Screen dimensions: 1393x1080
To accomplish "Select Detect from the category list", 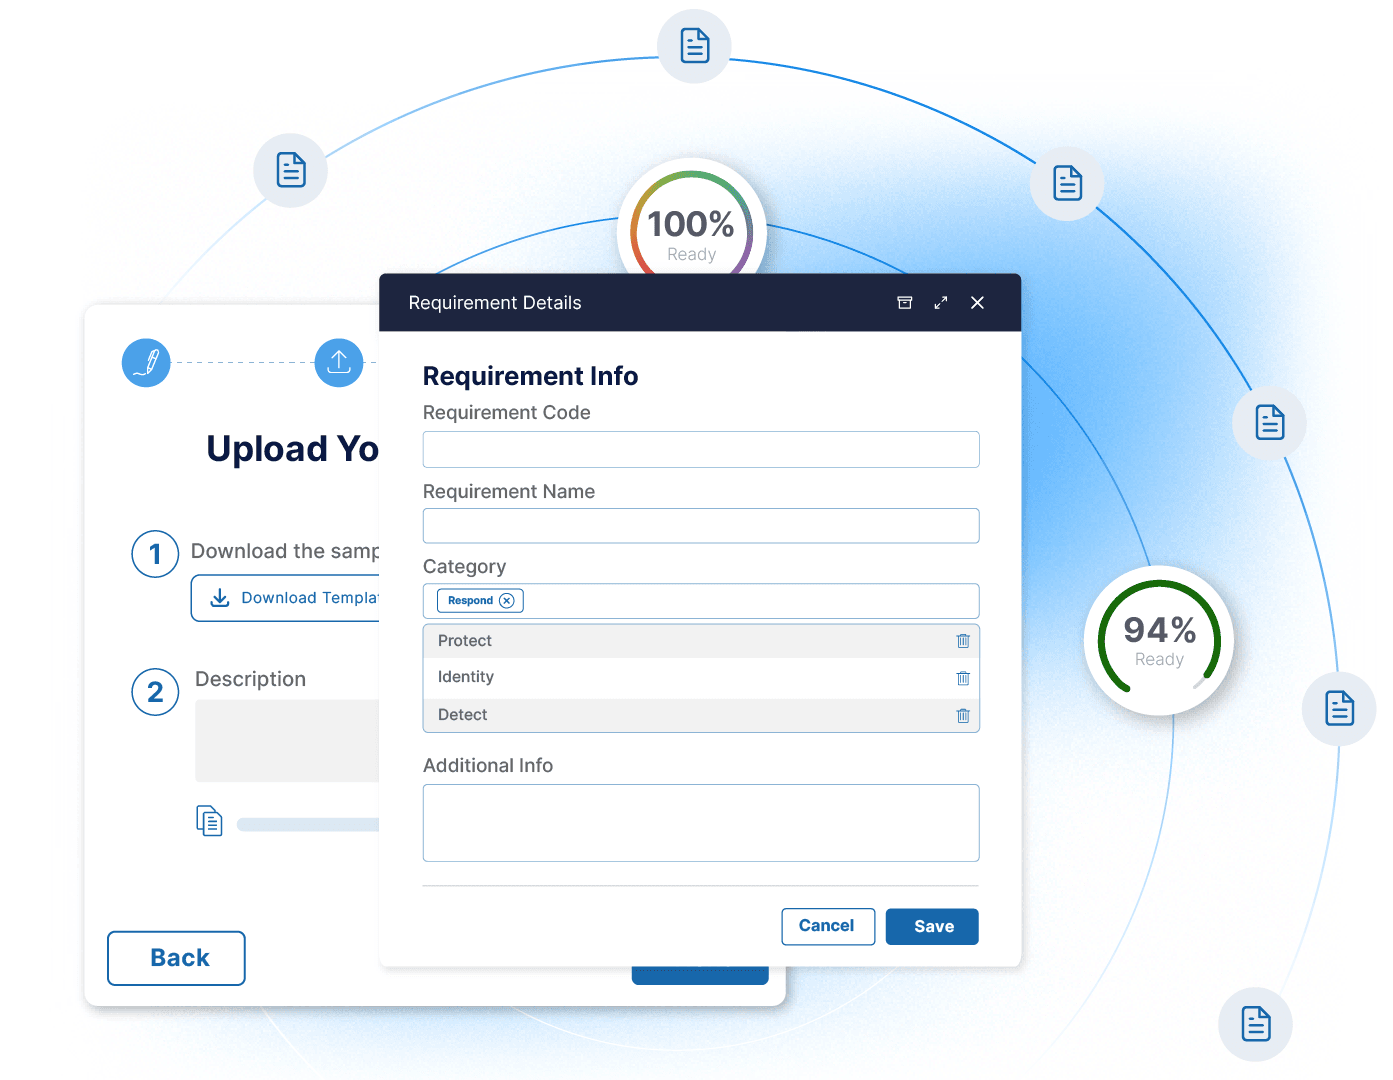I will (462, 715).
